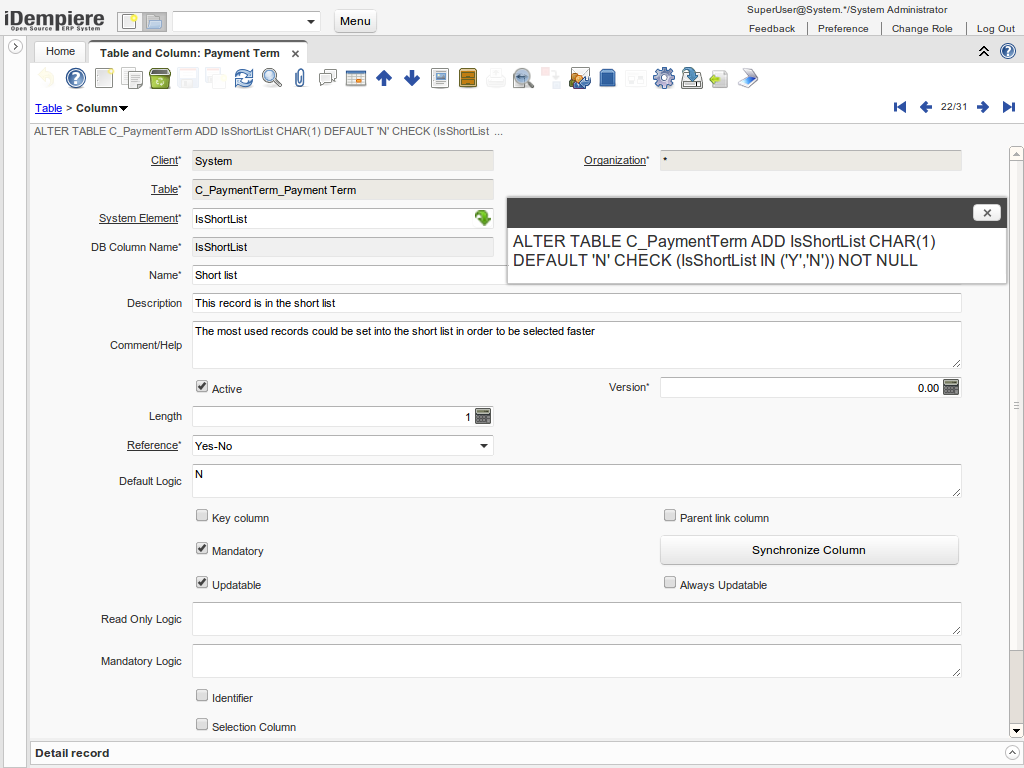Click the Log Out link

pyautogui.click(x=995, y=29)
